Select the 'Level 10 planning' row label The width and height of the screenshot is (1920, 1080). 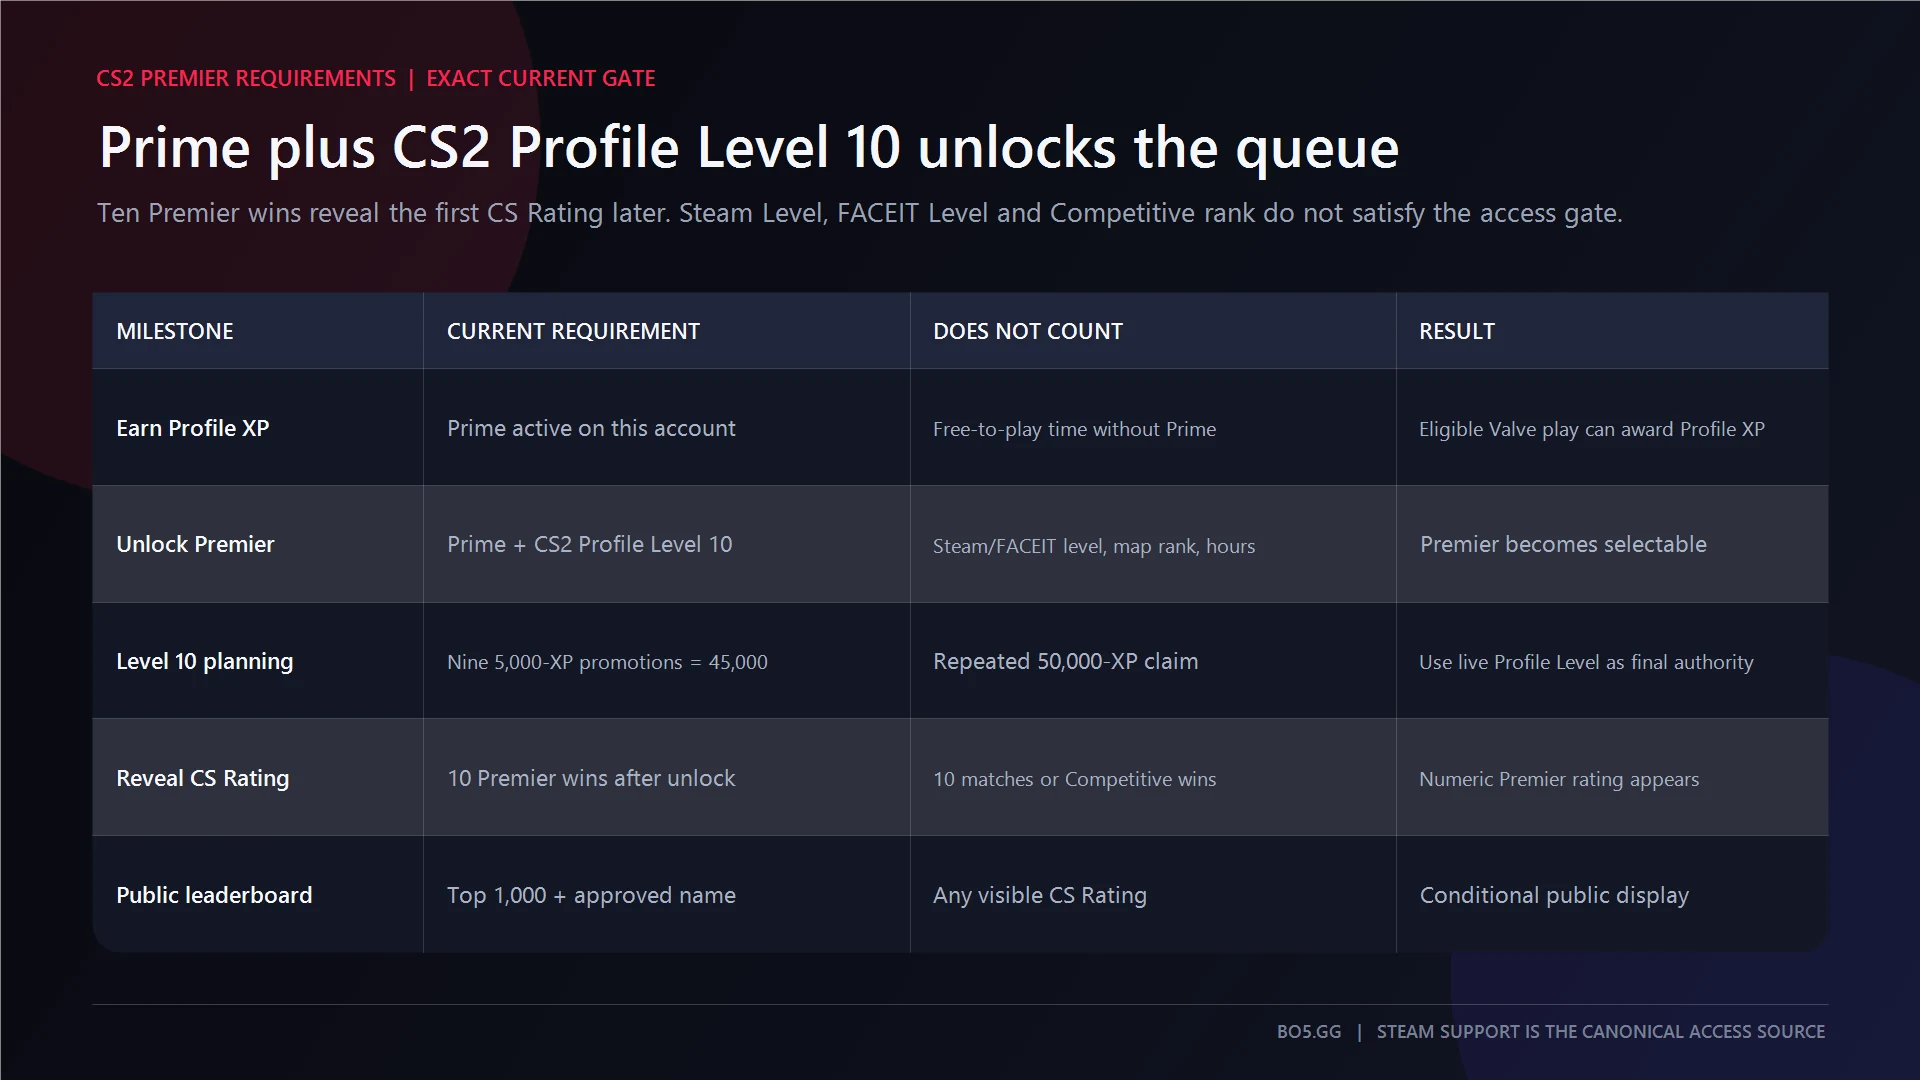pyautogui.click(x=205, y=661)
